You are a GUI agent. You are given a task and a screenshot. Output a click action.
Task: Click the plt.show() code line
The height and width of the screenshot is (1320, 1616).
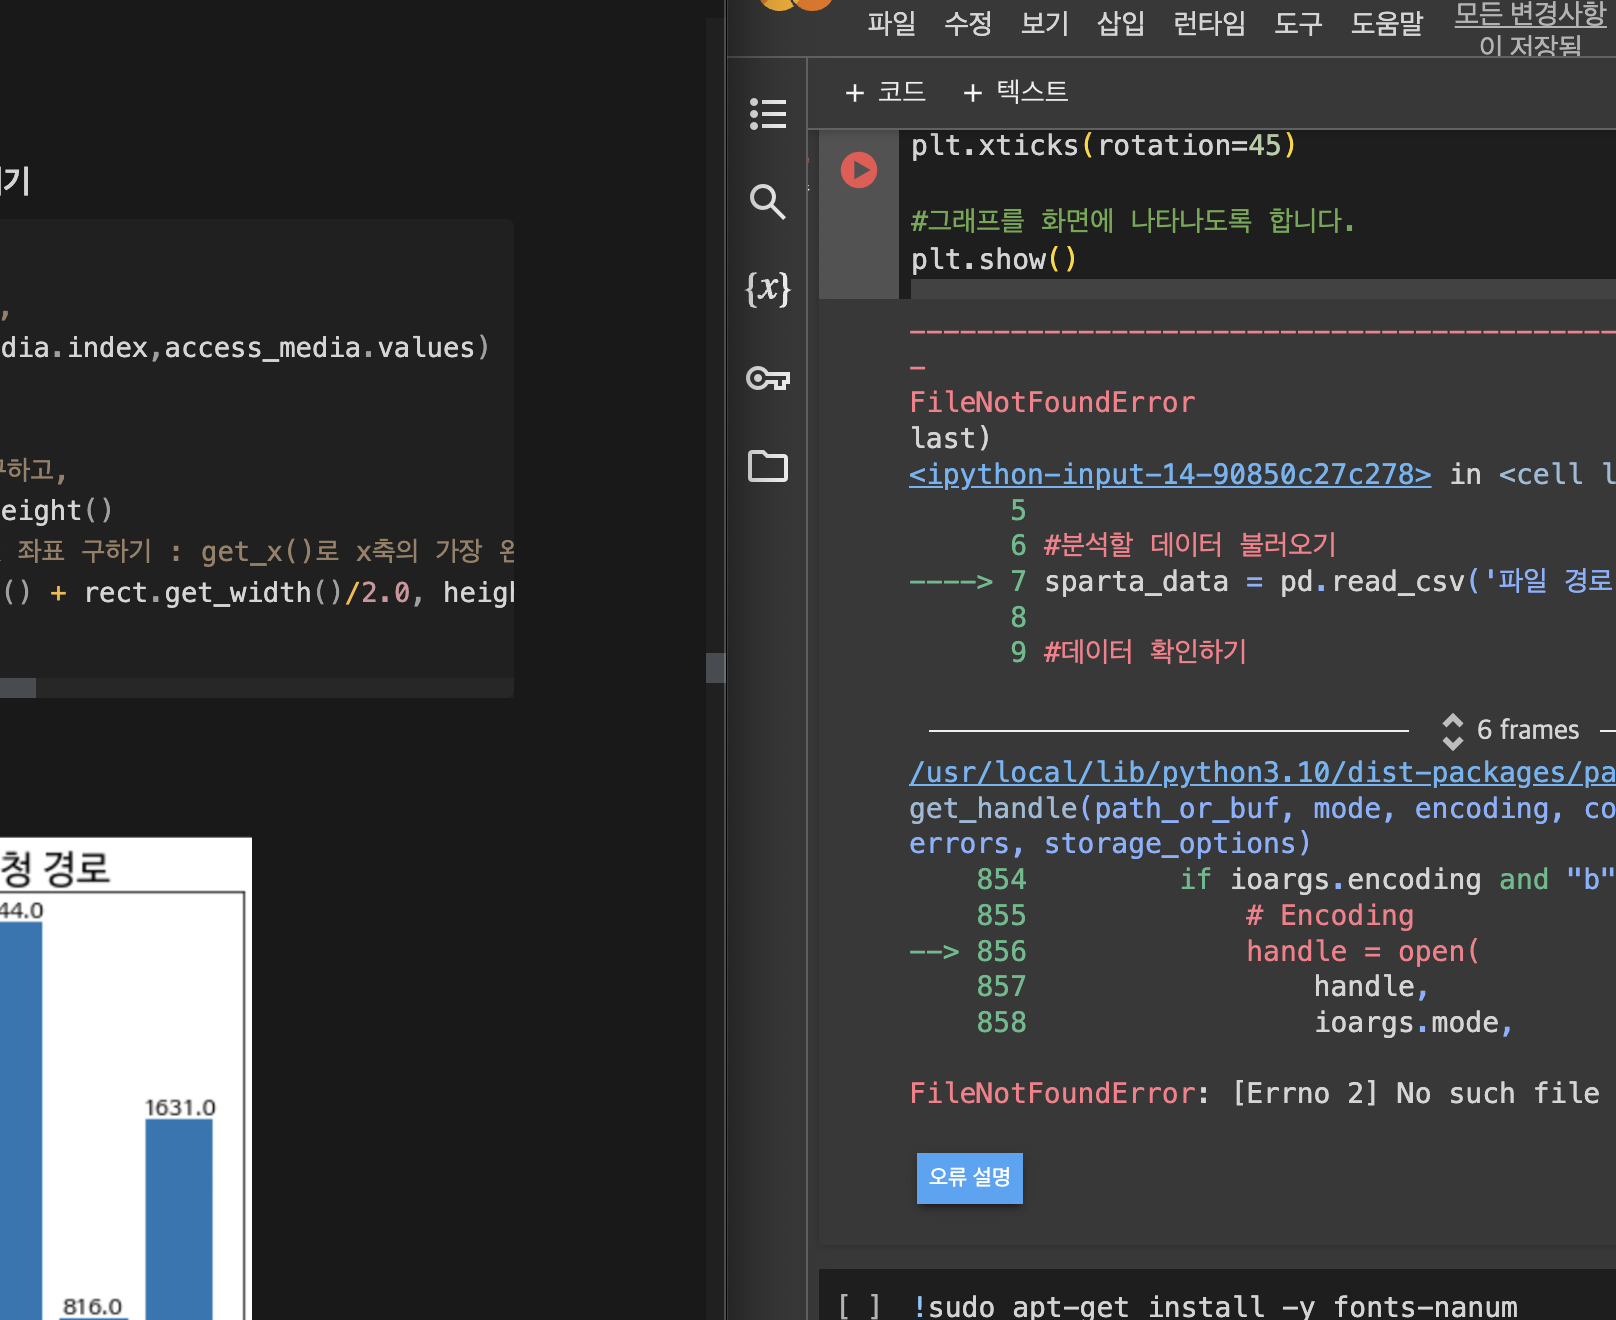coord(994,260)
